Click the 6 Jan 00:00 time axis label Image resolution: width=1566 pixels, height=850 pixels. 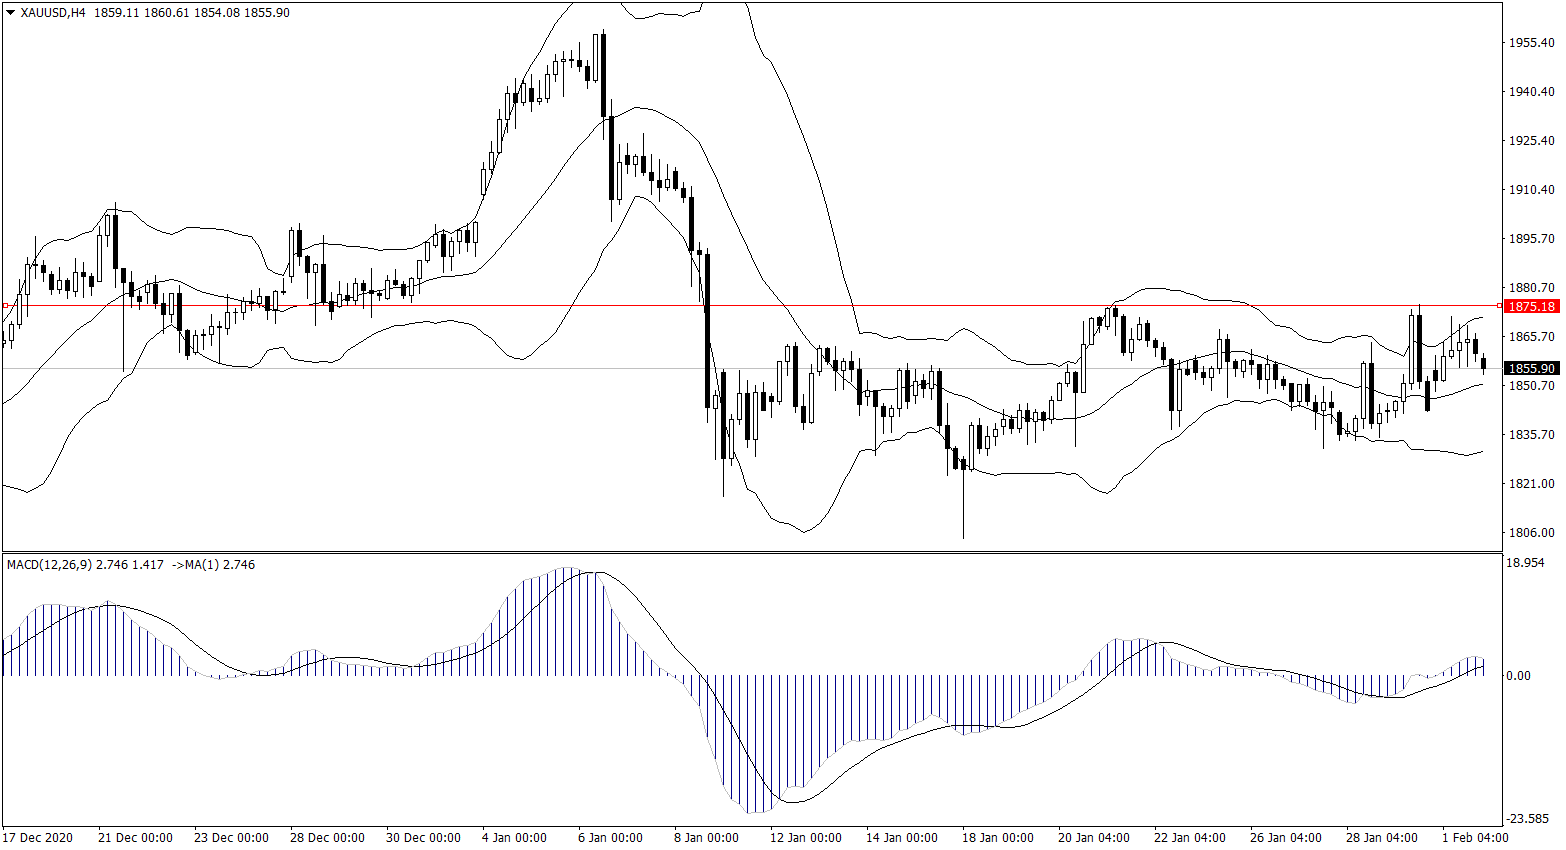point(610,838)
